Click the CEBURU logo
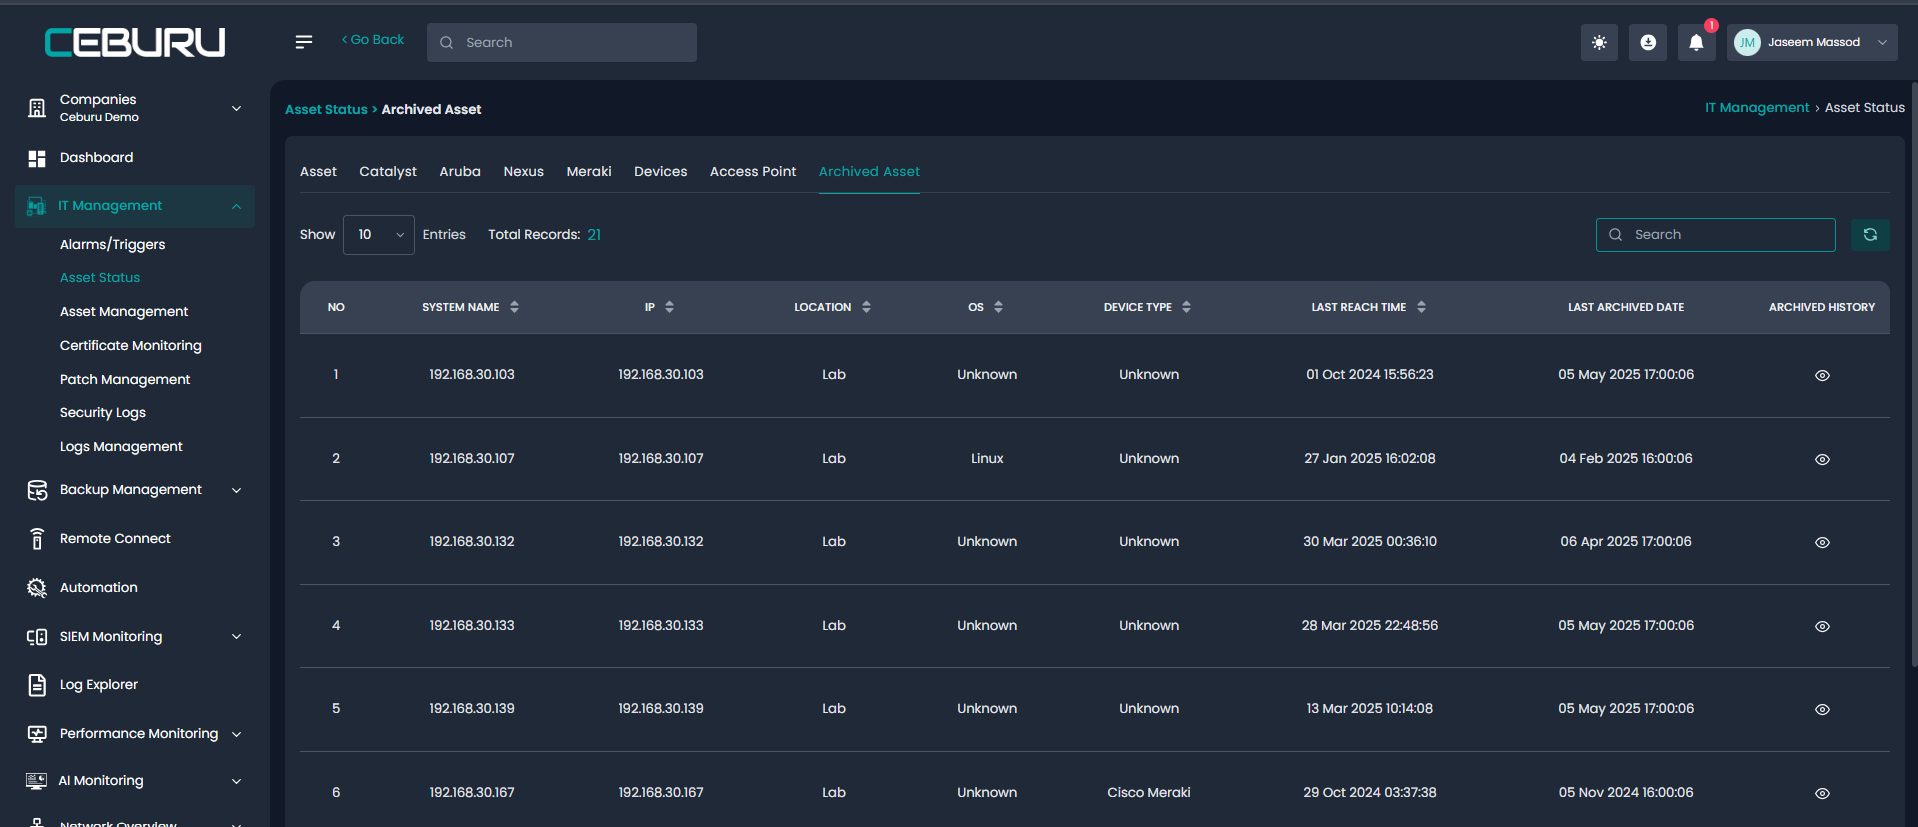 (x=135, y=42)
